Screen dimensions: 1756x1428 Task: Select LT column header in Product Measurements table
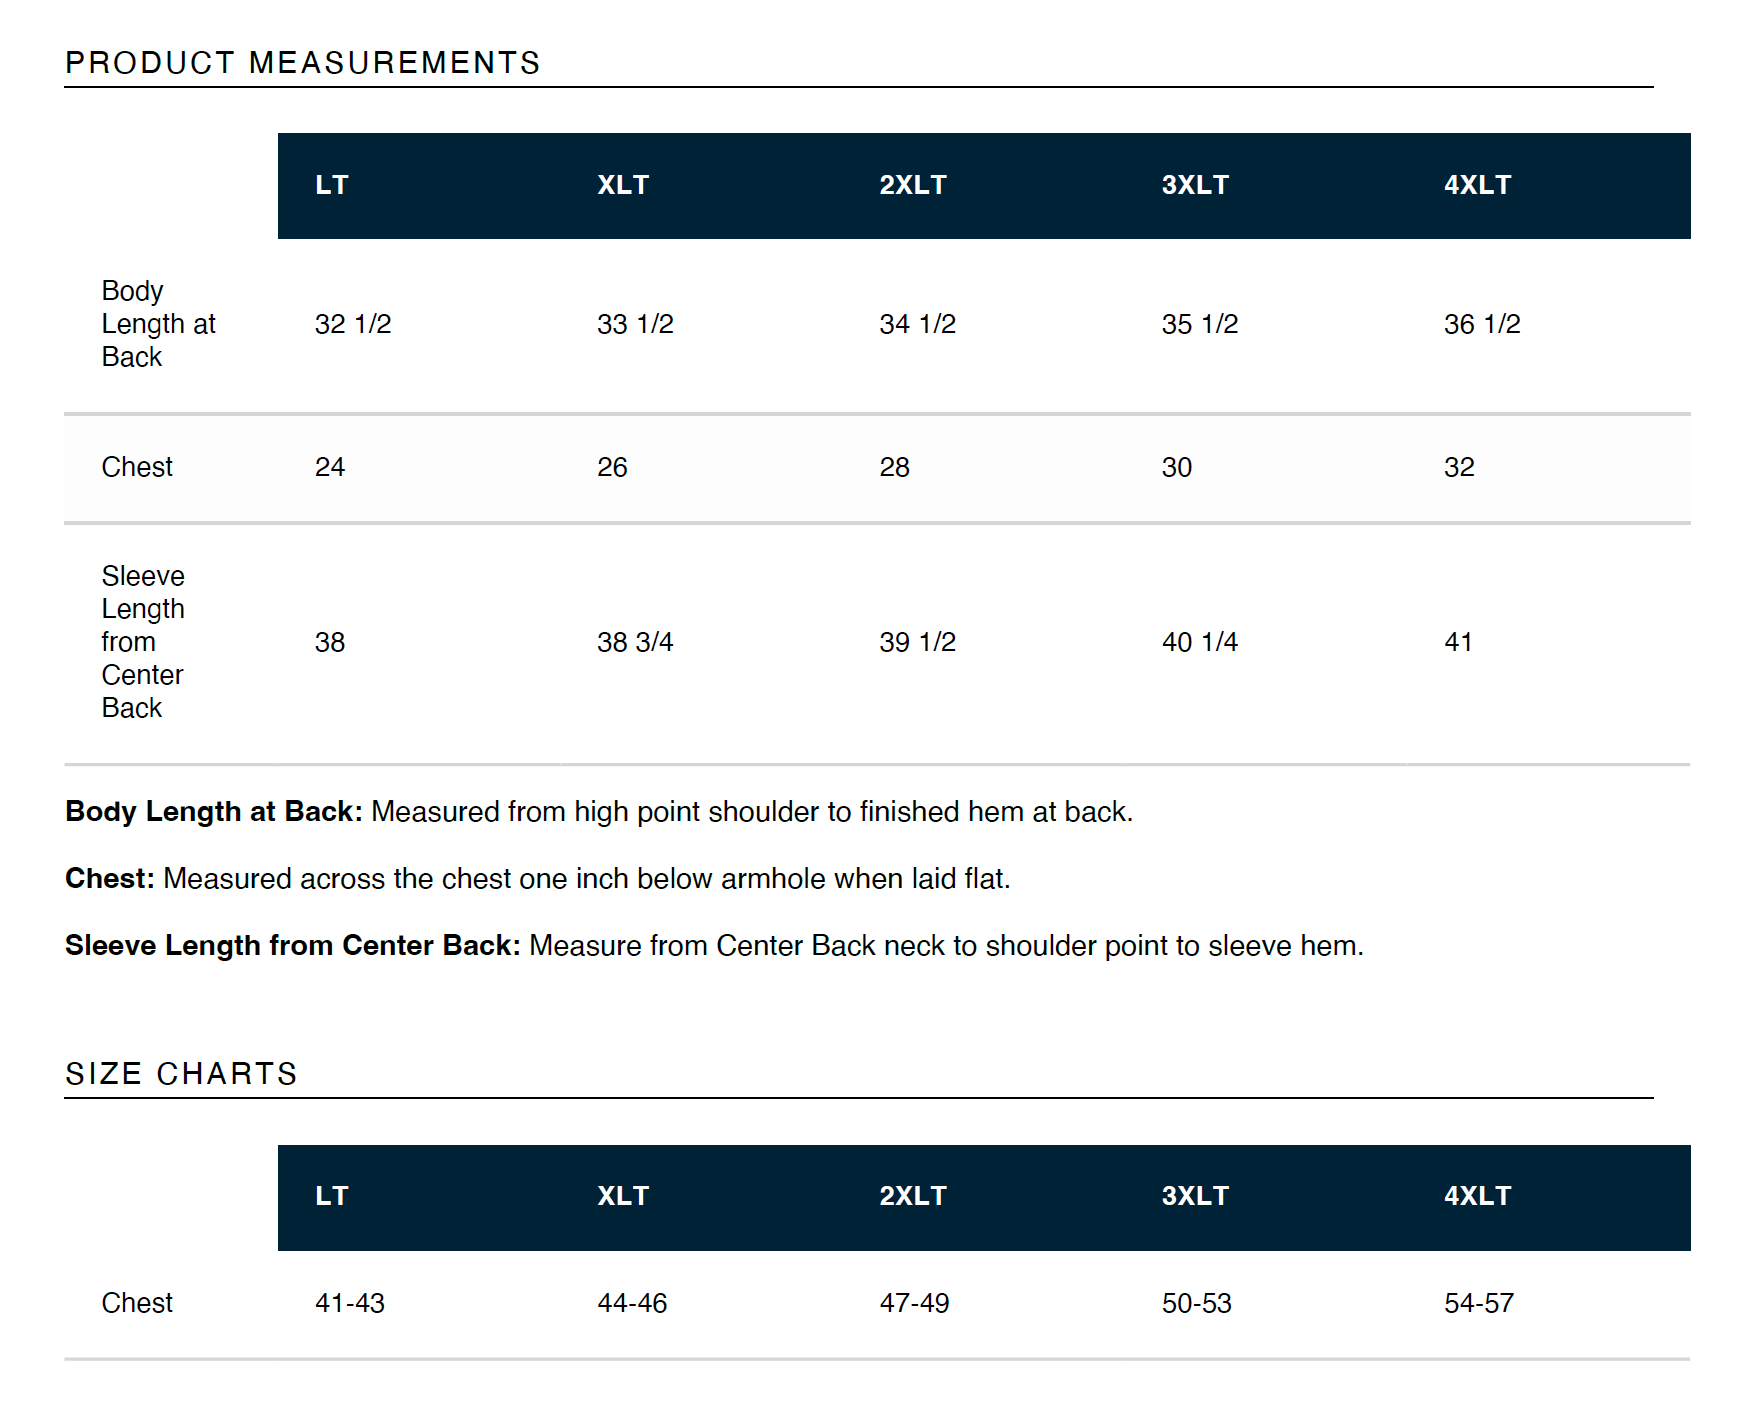point(331,185)
